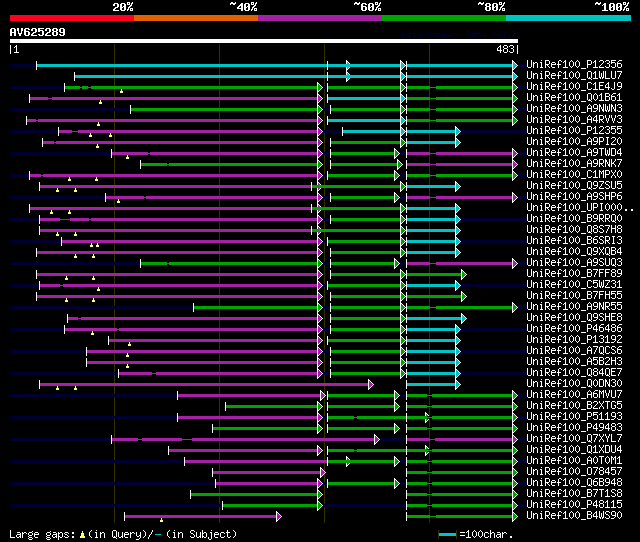This screenshot has width=640, height=542.
Task: Open the UniRef100_A6MVU7 entry
Action: click(574, 395)
